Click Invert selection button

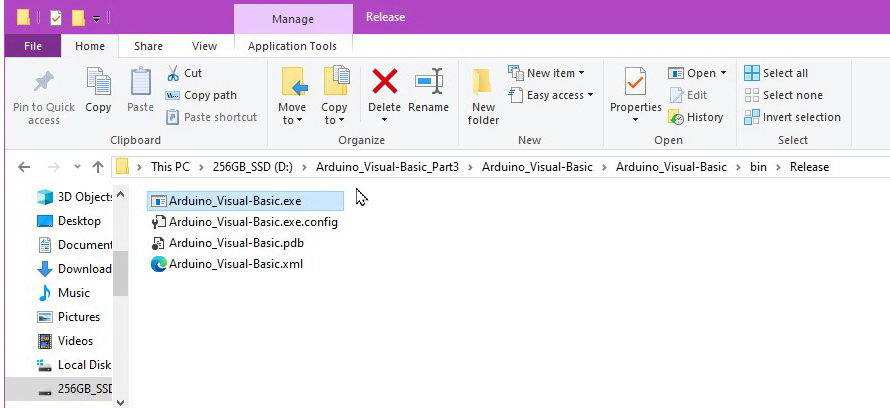pos(792,117)
